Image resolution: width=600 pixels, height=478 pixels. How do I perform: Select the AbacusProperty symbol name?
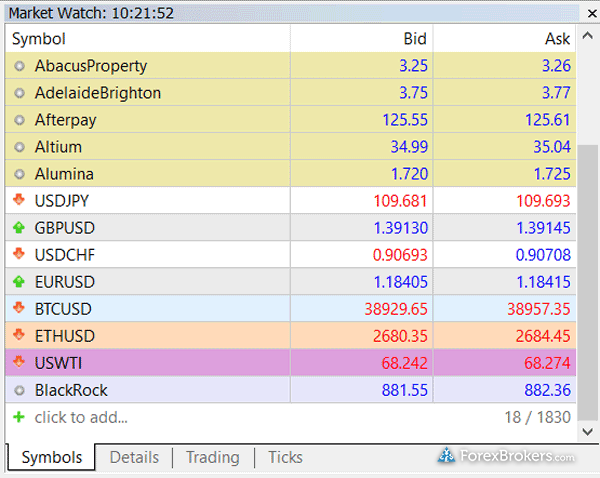tap(91, 66)
